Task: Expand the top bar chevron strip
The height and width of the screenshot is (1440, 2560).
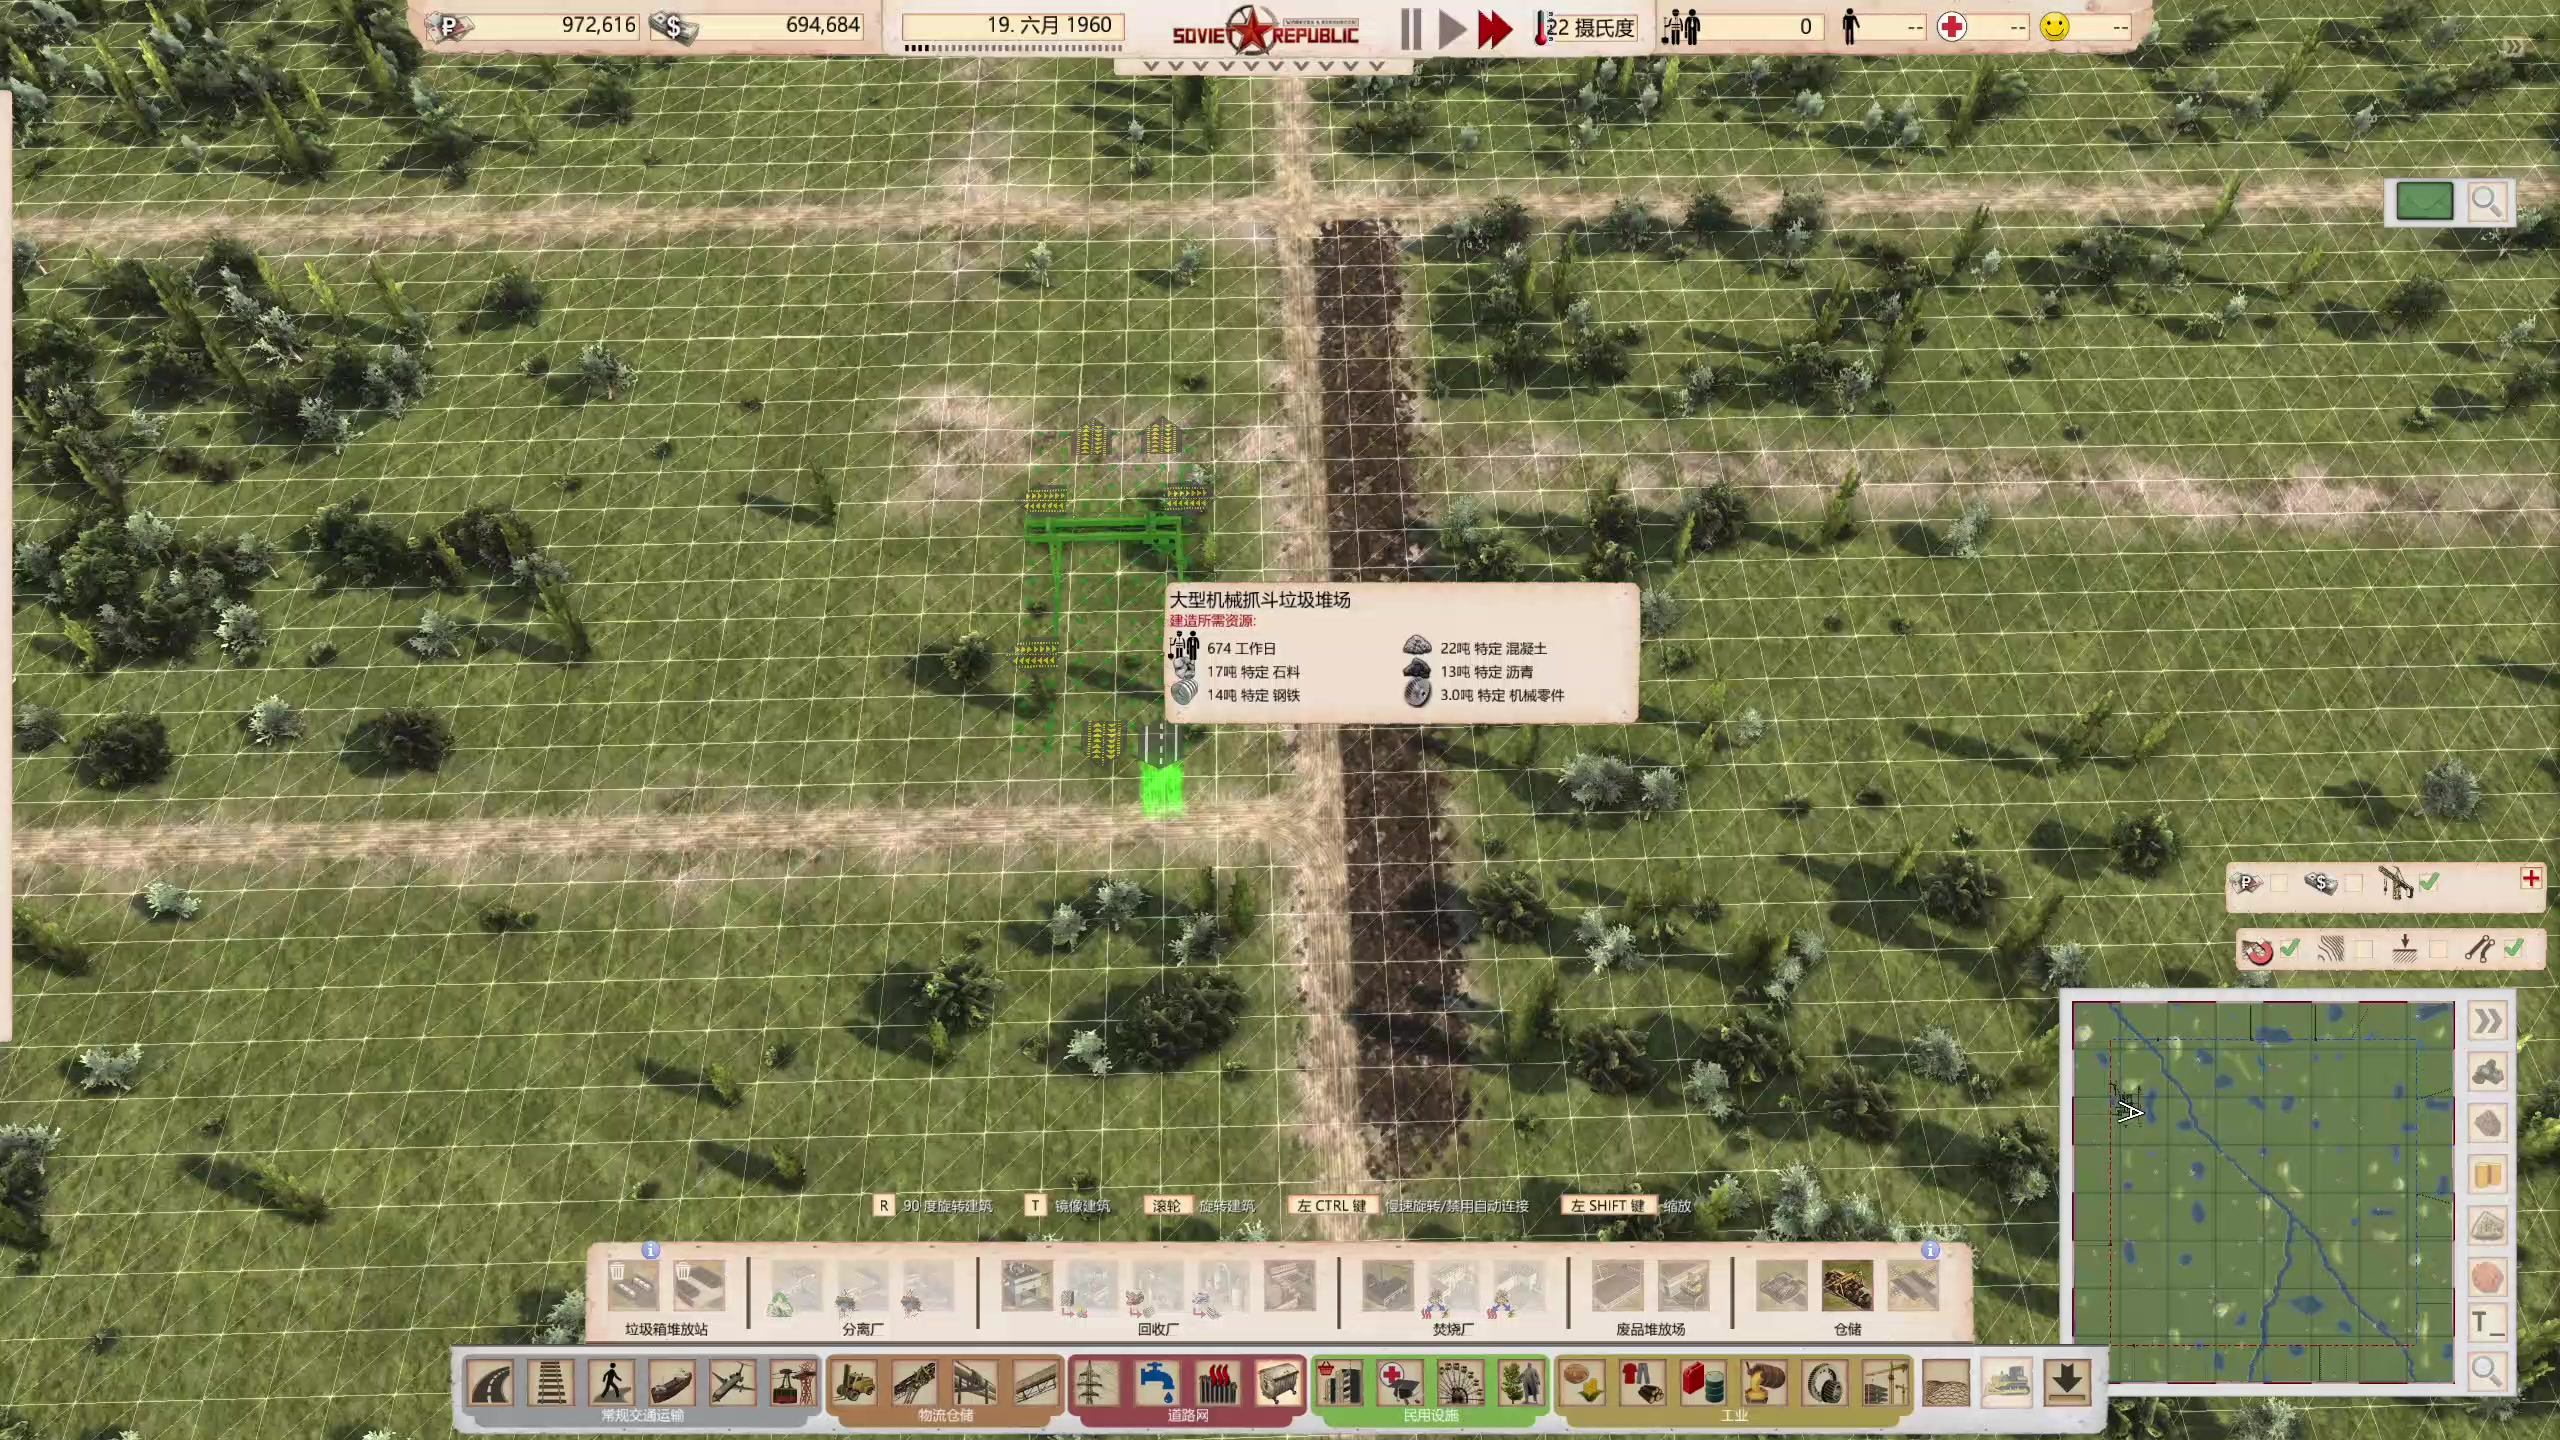Action: click(x=1263, y=66)
